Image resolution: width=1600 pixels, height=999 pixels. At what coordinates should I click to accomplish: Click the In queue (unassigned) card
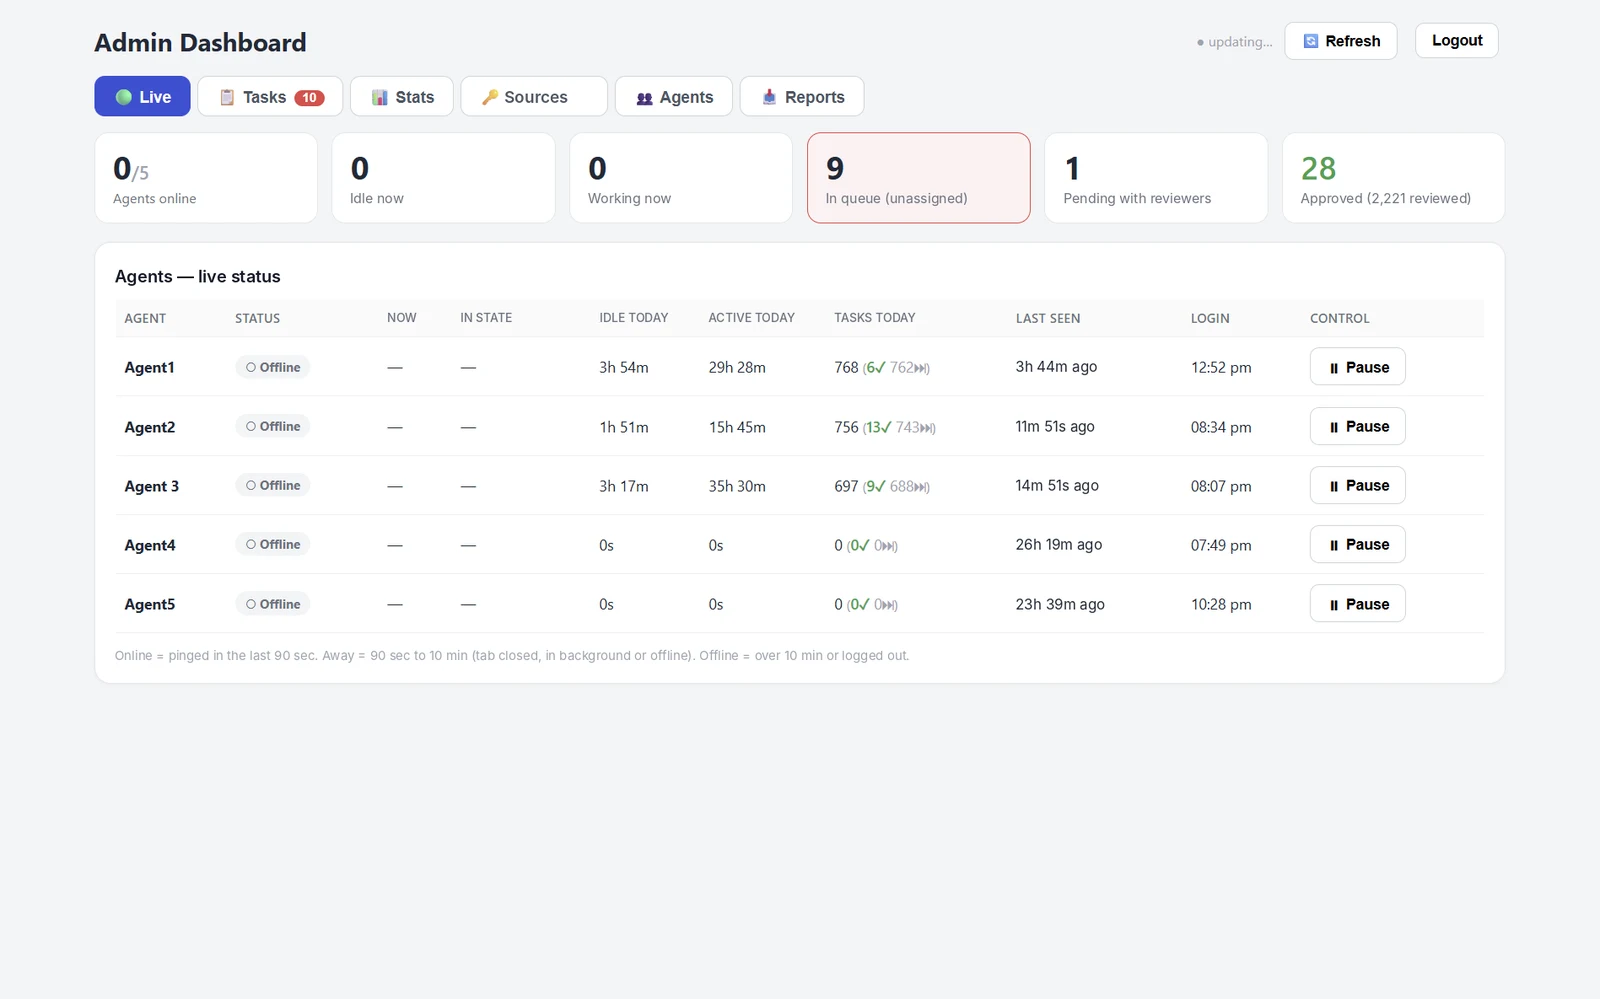(919, 178)
